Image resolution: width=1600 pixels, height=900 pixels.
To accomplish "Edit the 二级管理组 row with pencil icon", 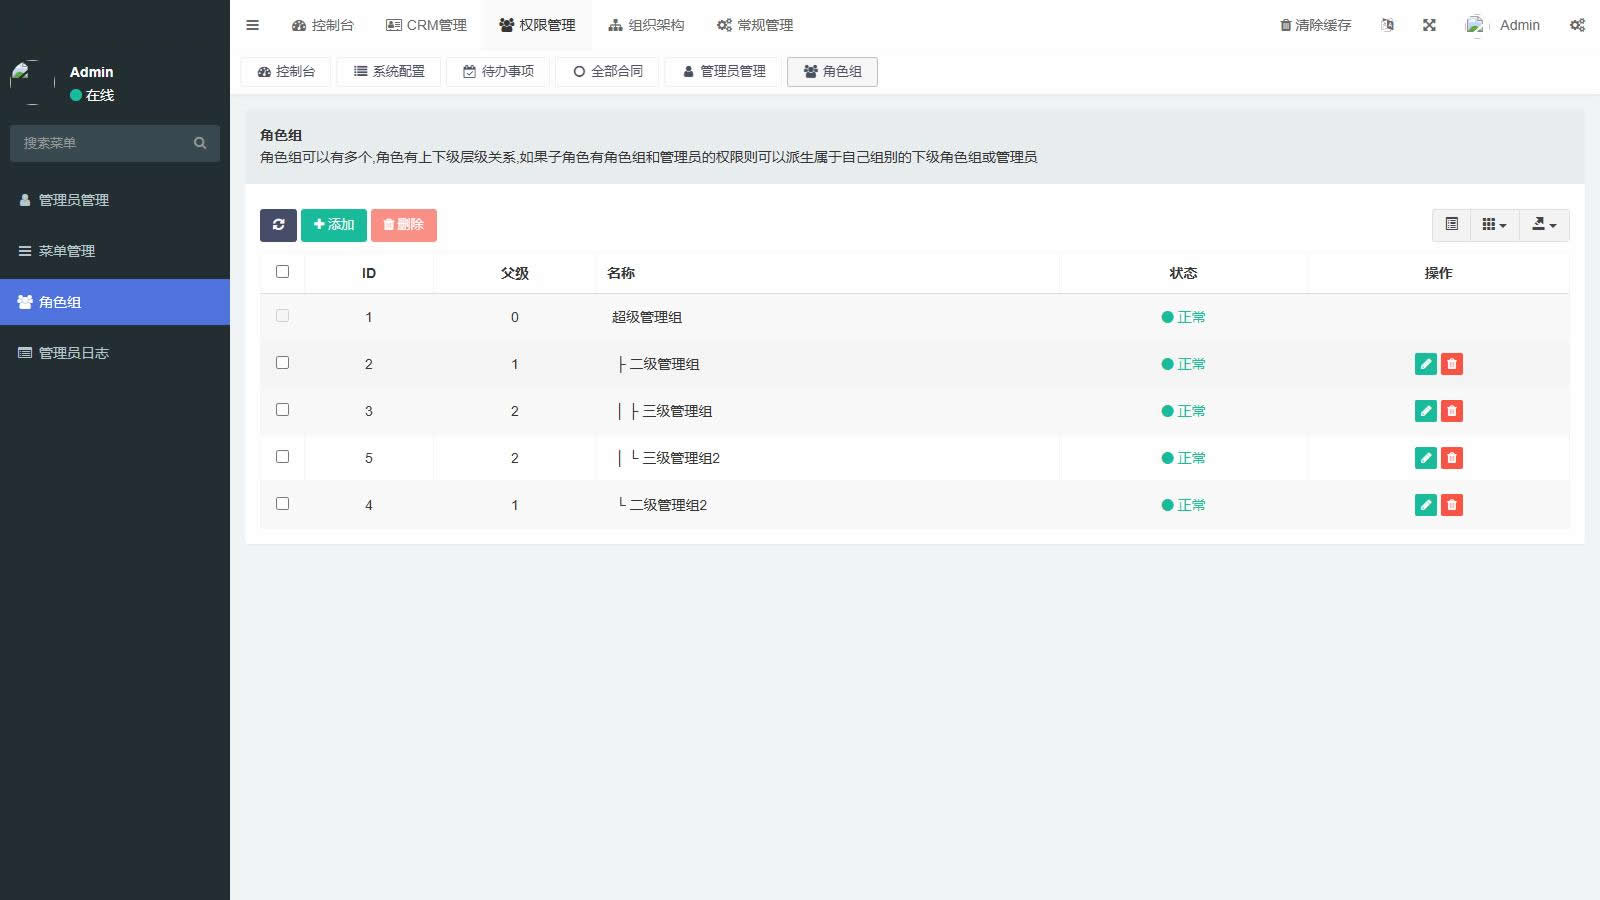I will tap(1425, 364).
